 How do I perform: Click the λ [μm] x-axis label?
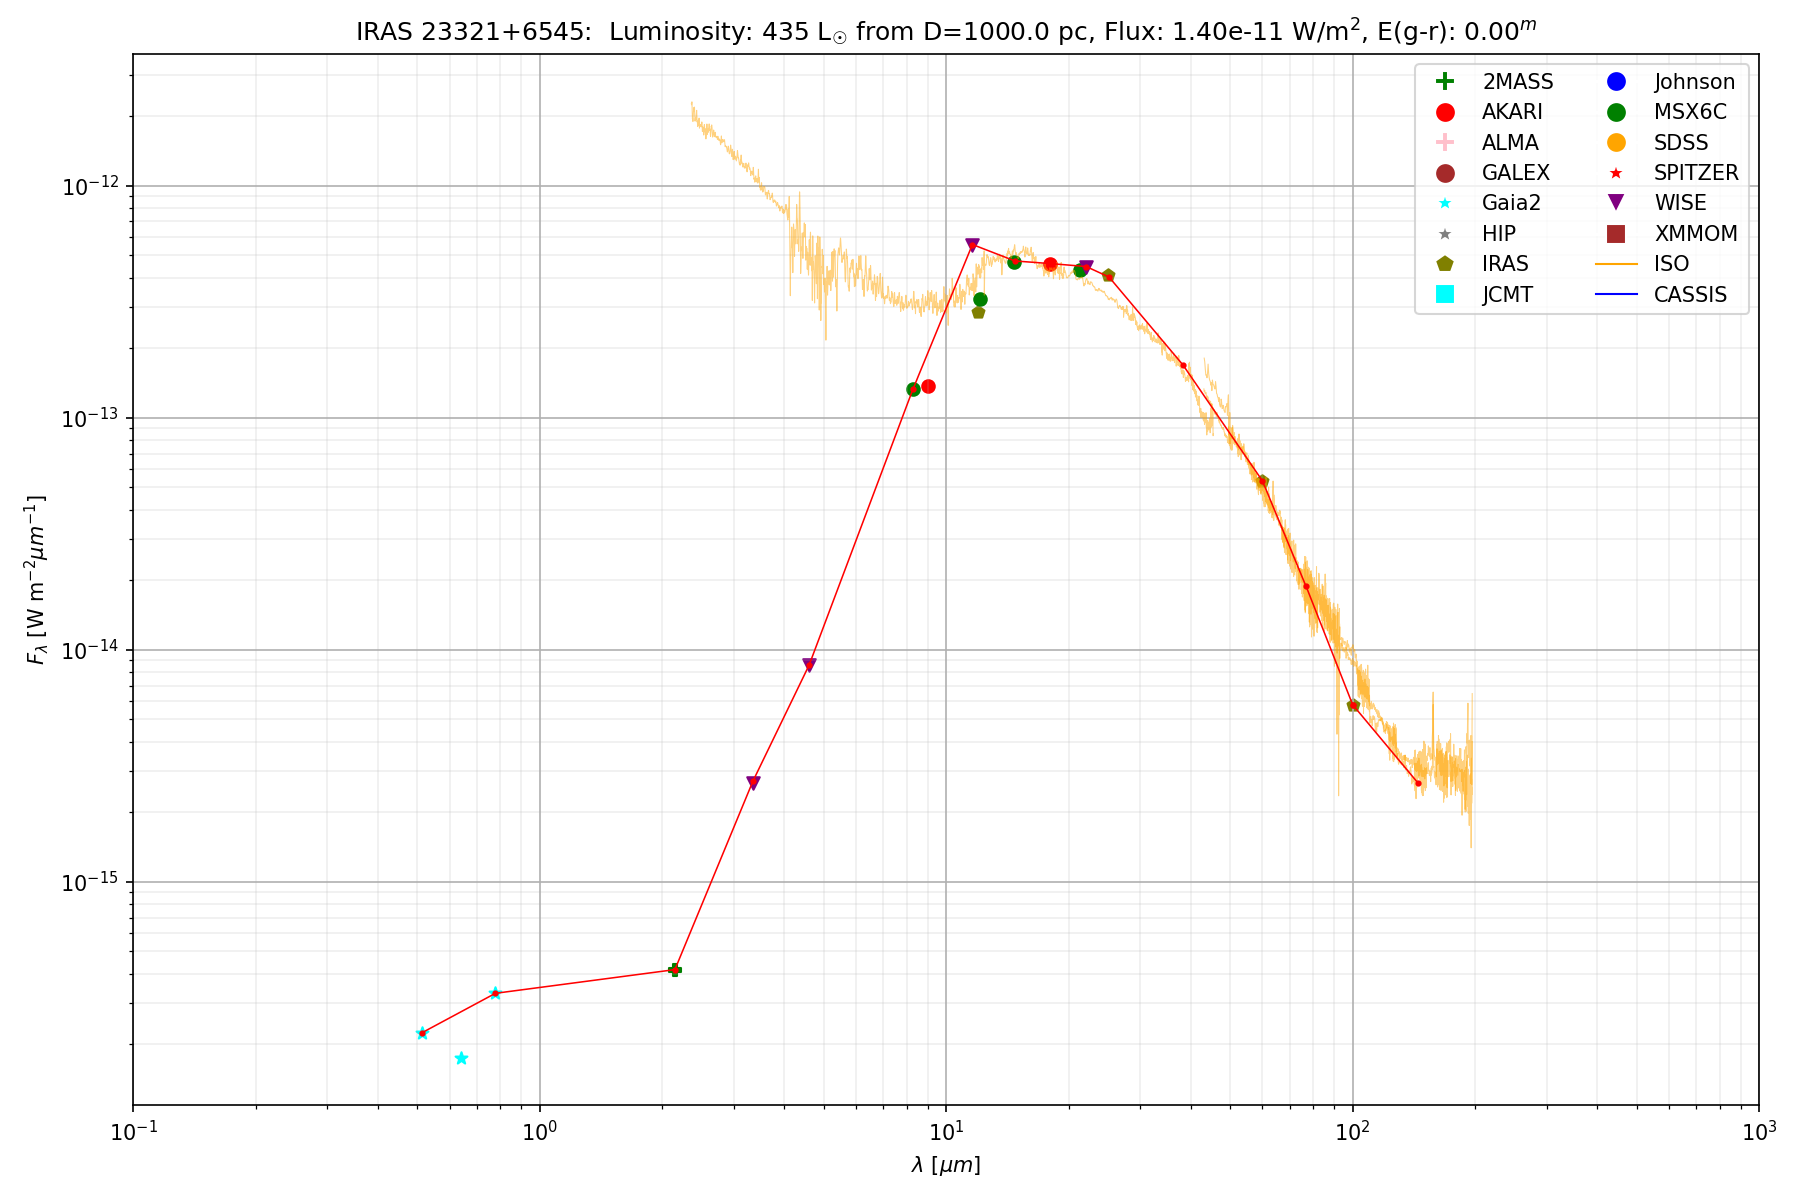coord(946,1165)
